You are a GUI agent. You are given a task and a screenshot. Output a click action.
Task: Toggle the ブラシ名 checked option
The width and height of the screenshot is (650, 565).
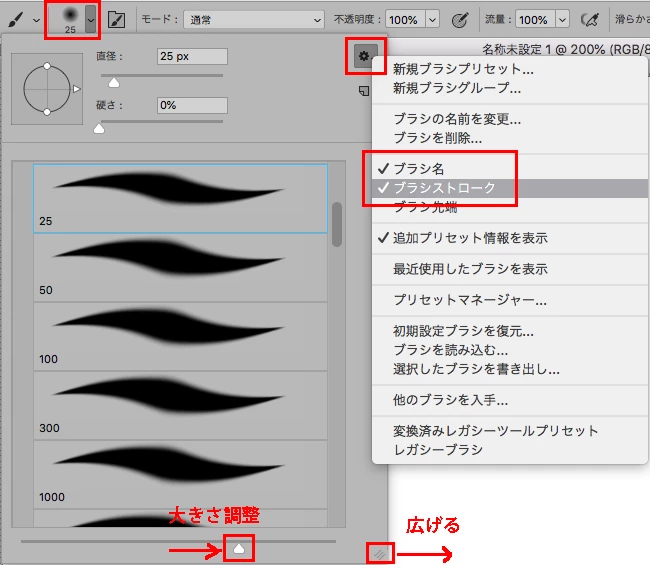click(x=510, y=169)
